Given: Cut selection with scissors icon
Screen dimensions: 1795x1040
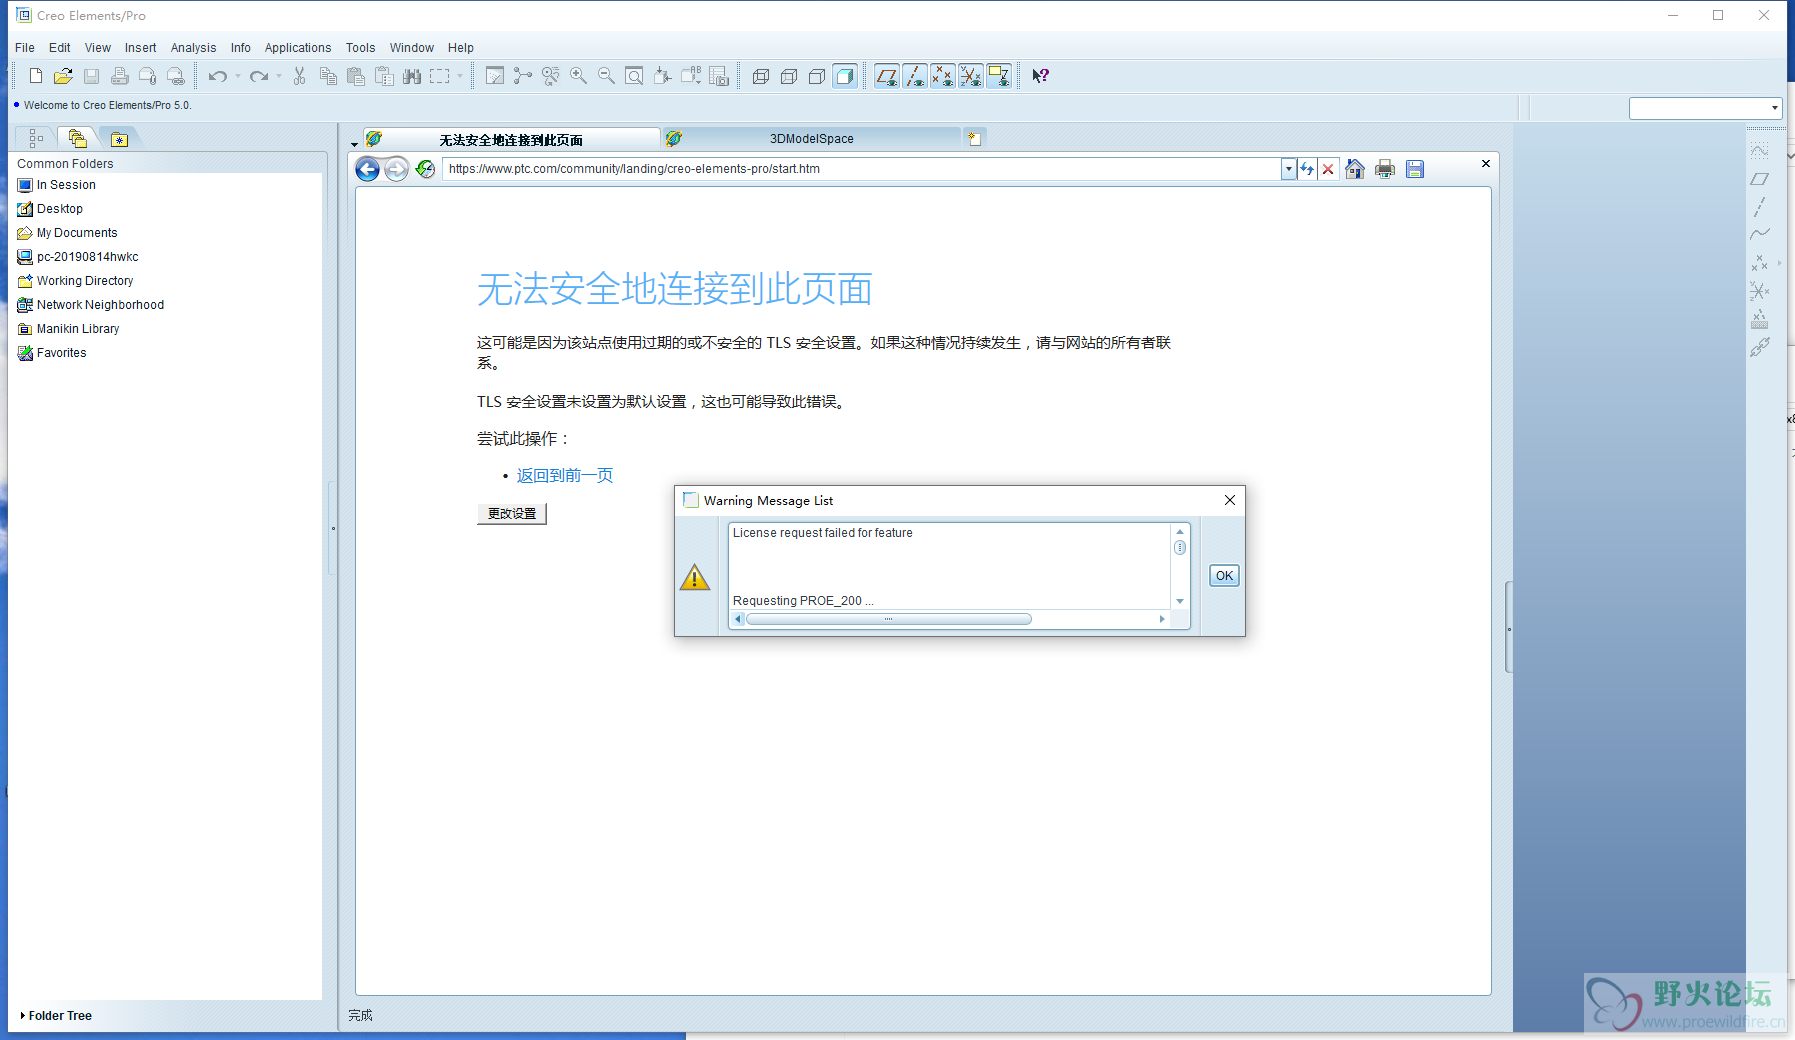Looking at the screenshot, I should [299, 76].
